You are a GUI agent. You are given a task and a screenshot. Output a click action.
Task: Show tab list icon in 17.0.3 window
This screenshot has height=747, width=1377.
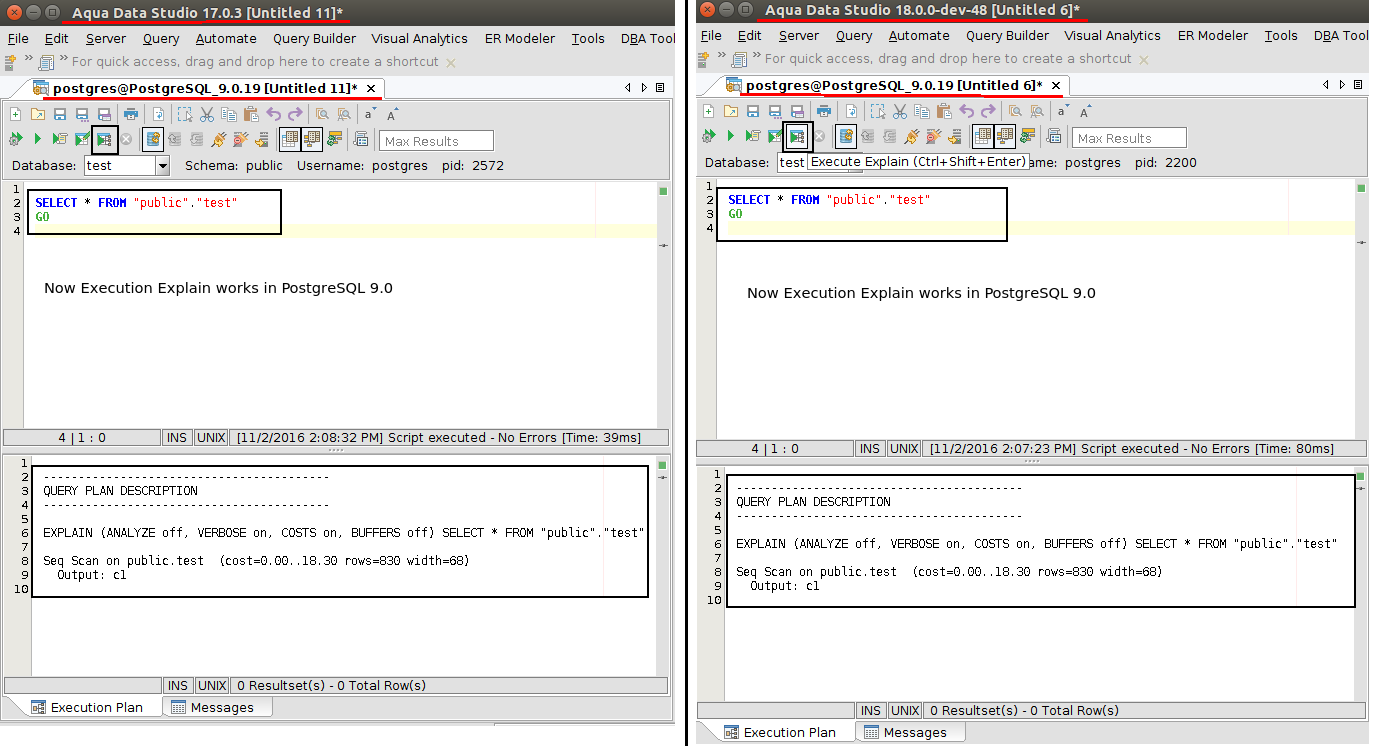pyautogui.click(x=660, y=88)
